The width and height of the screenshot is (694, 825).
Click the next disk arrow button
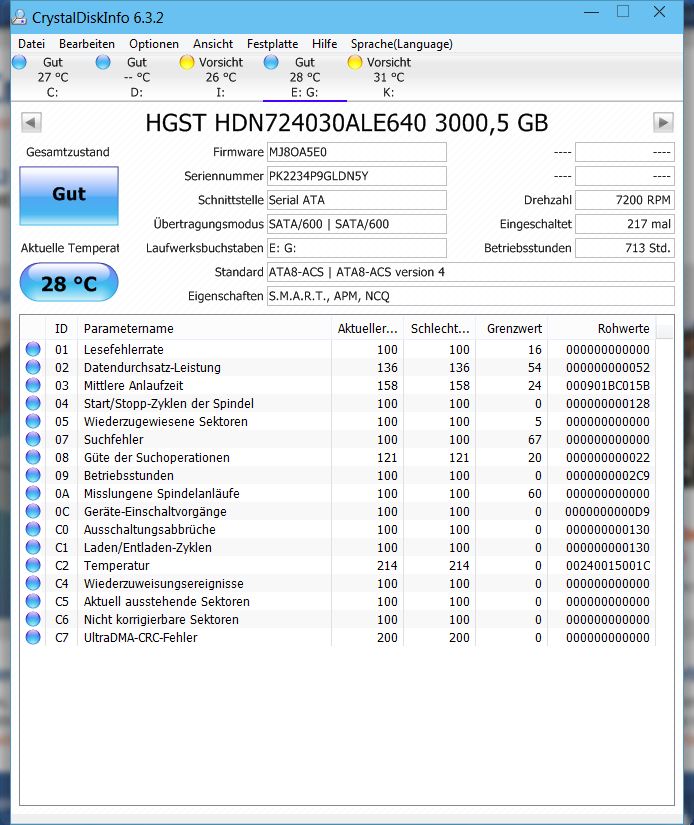coord(663,123)
